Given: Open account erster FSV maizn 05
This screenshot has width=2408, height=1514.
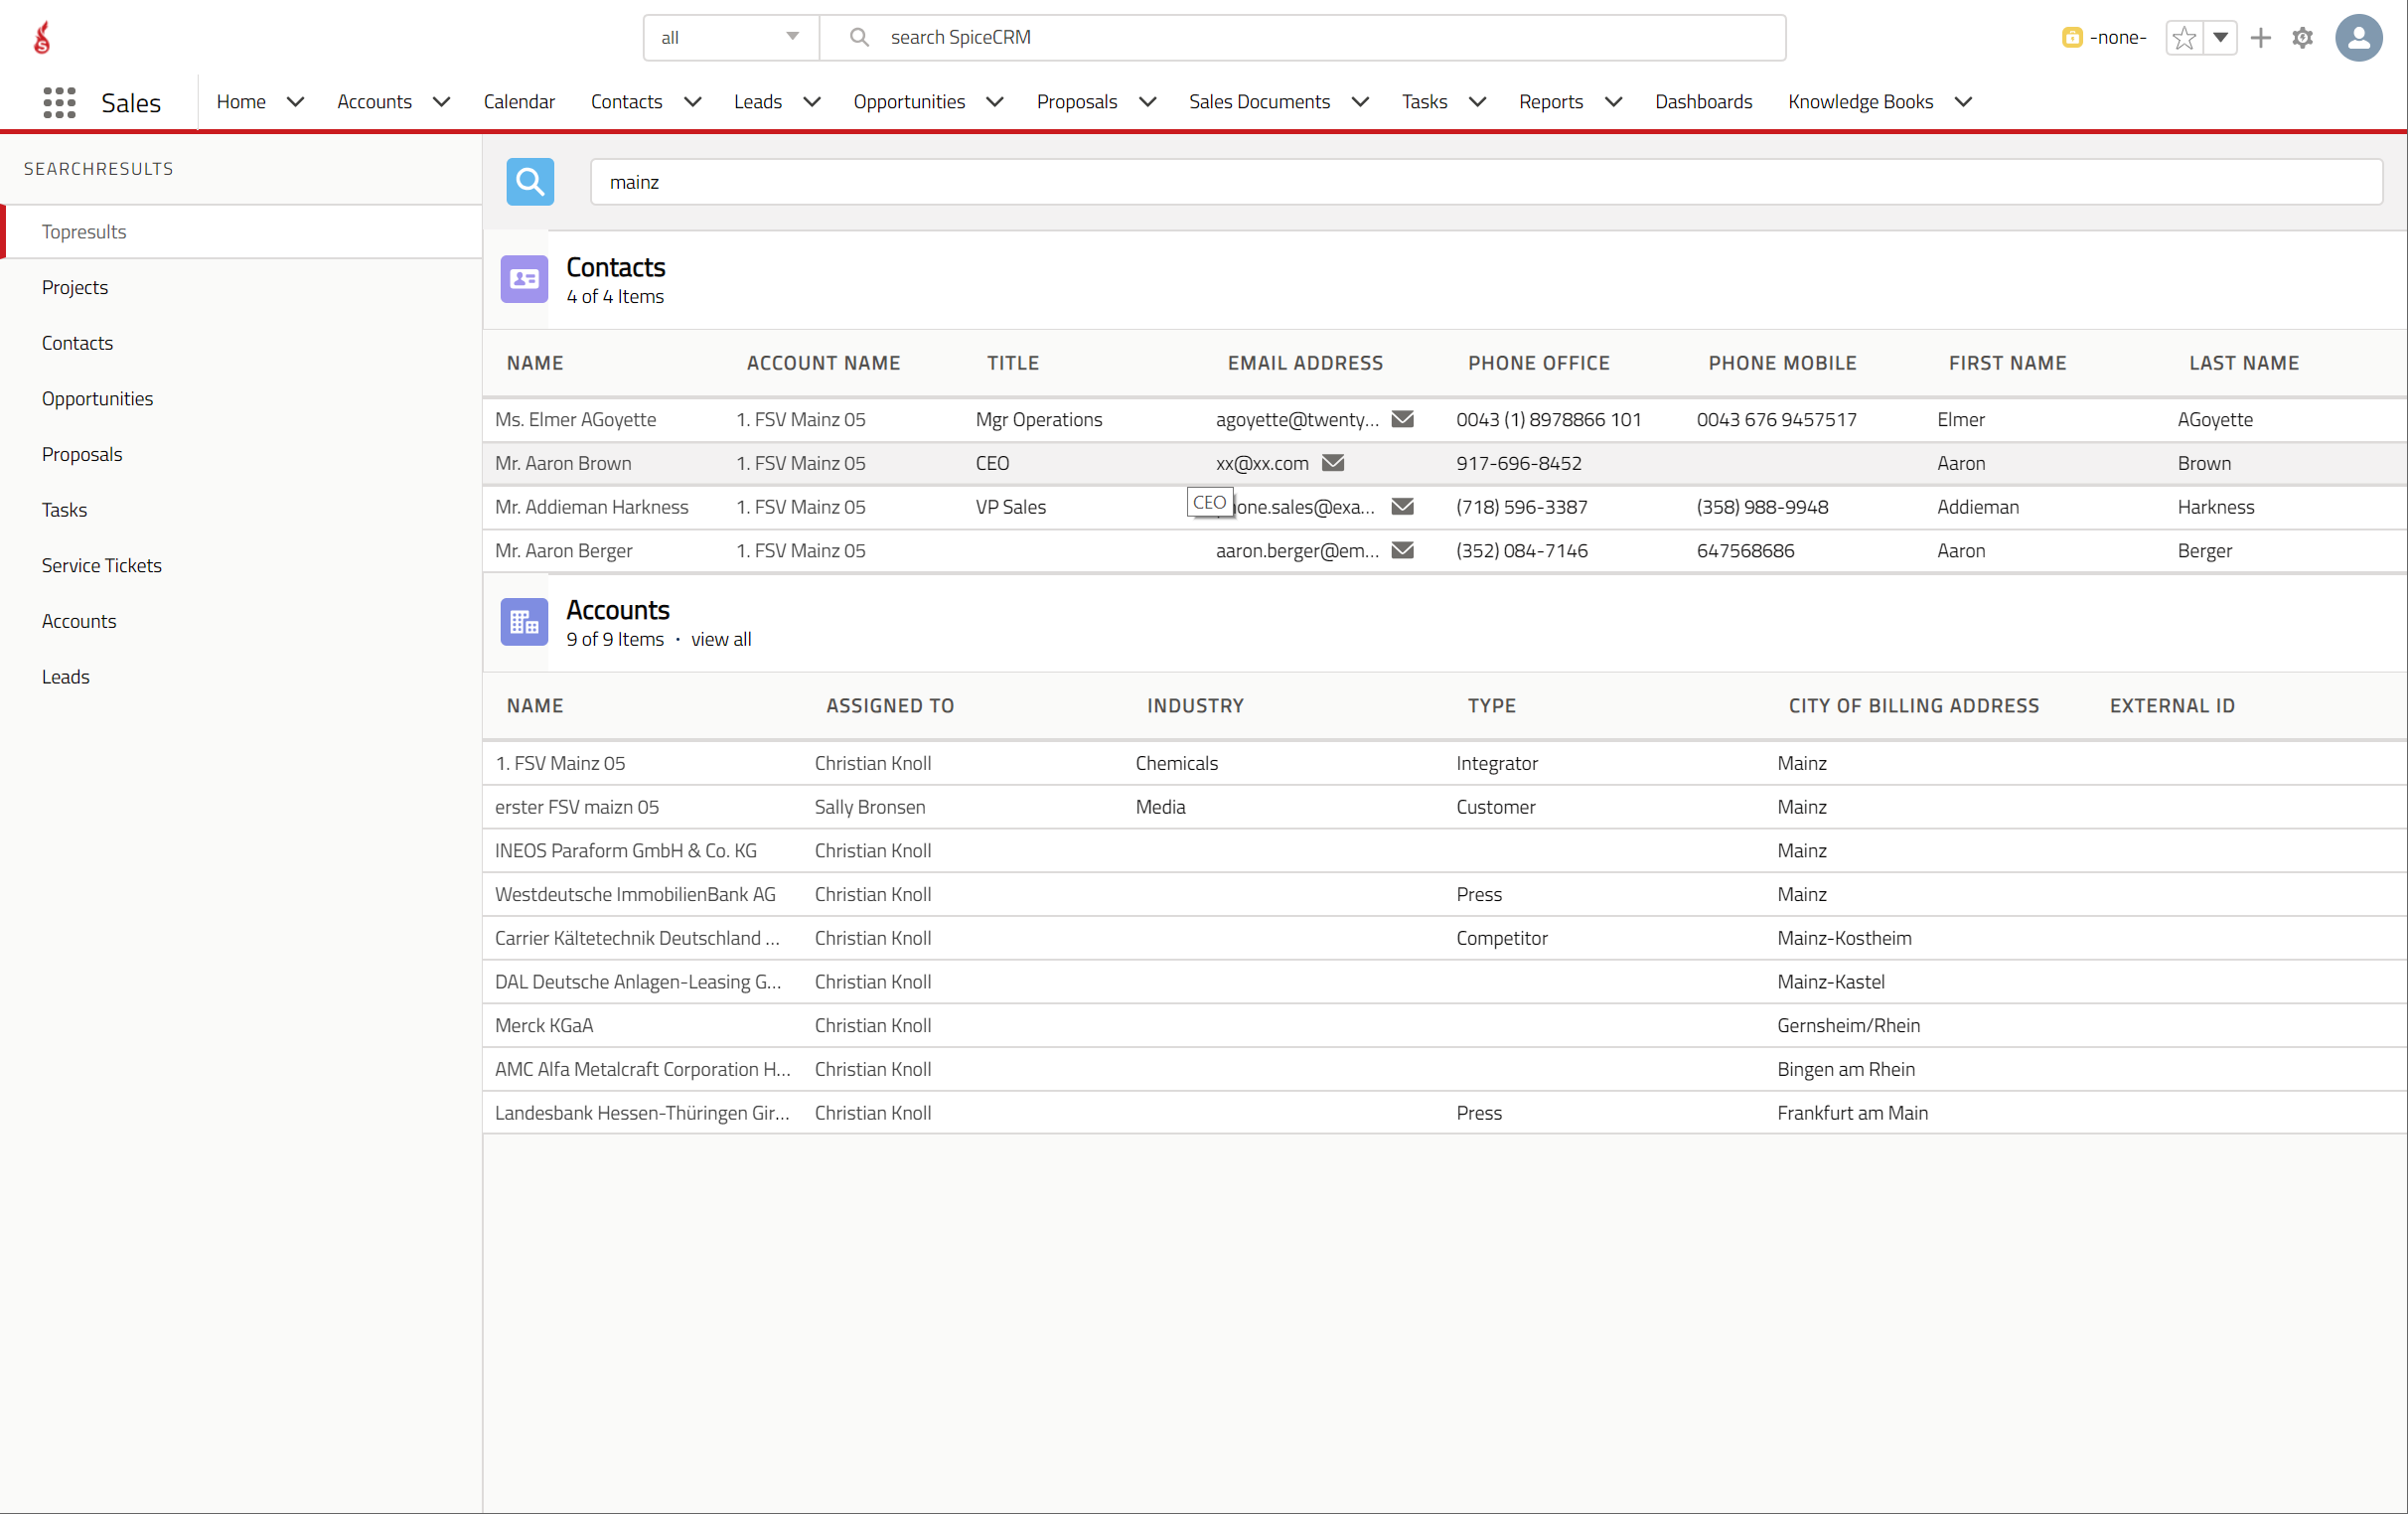Looking at the screenshot, I should click(x=577, y=807).
